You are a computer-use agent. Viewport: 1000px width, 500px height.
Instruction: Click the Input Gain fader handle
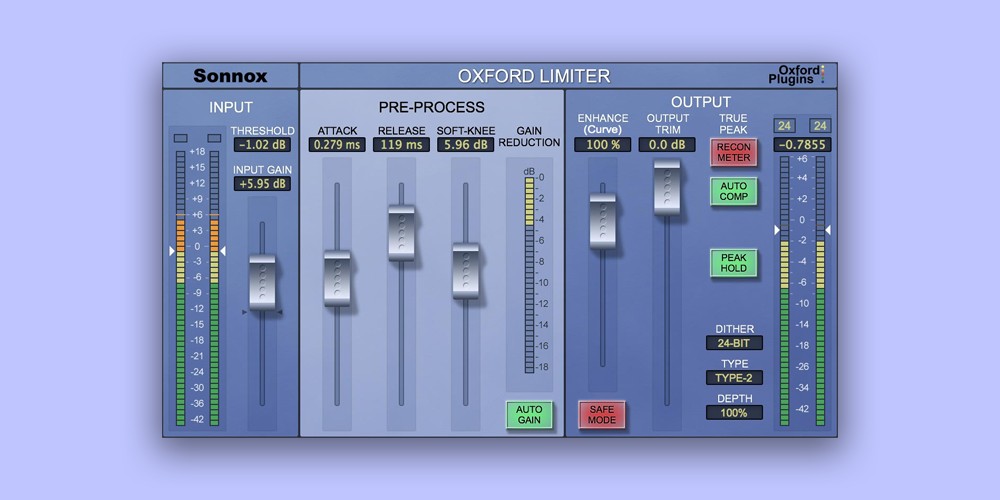[x=262, y=282]
